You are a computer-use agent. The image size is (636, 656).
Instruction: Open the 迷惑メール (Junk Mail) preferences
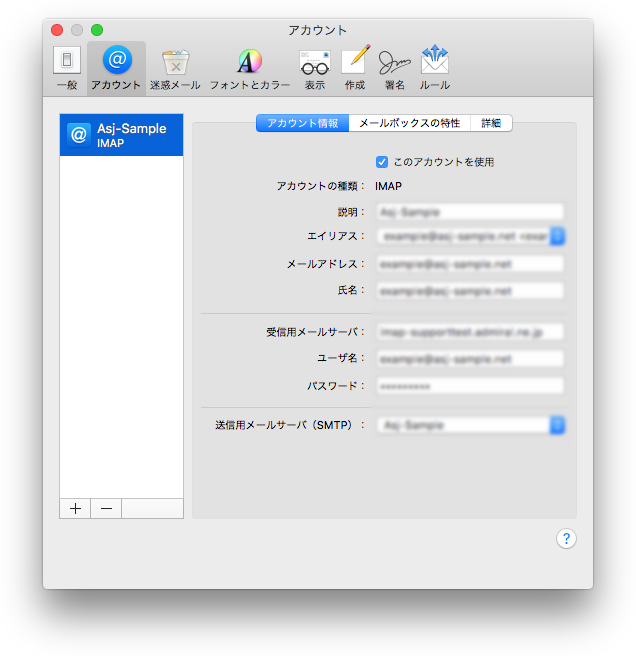pyautogui.click(x=175, y=68)
